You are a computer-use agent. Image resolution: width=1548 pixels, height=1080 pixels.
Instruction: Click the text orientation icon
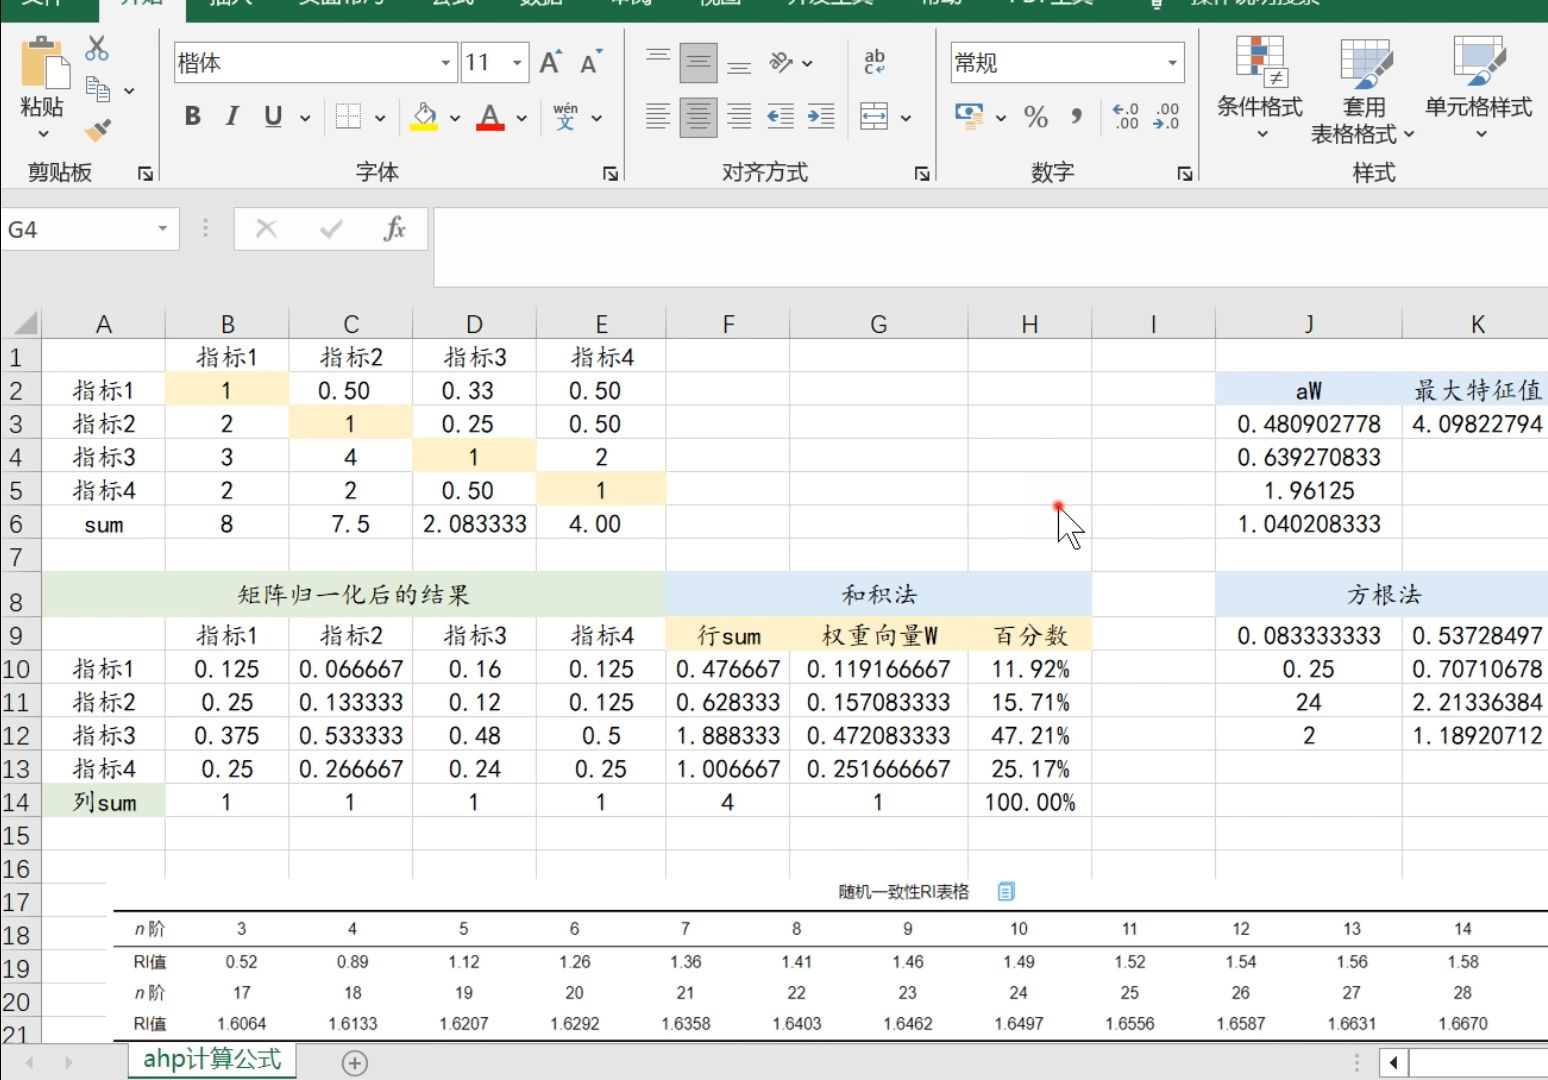click(x=781, y=63)
